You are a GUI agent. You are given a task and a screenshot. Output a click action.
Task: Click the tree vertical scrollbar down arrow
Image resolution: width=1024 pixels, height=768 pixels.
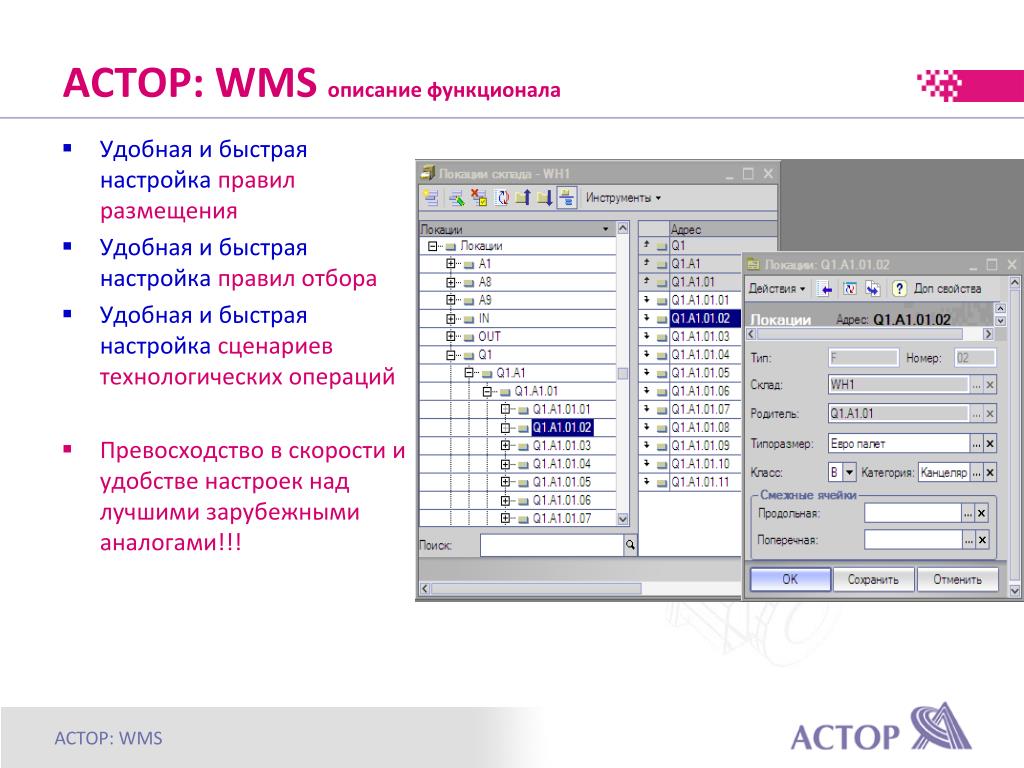623,519
